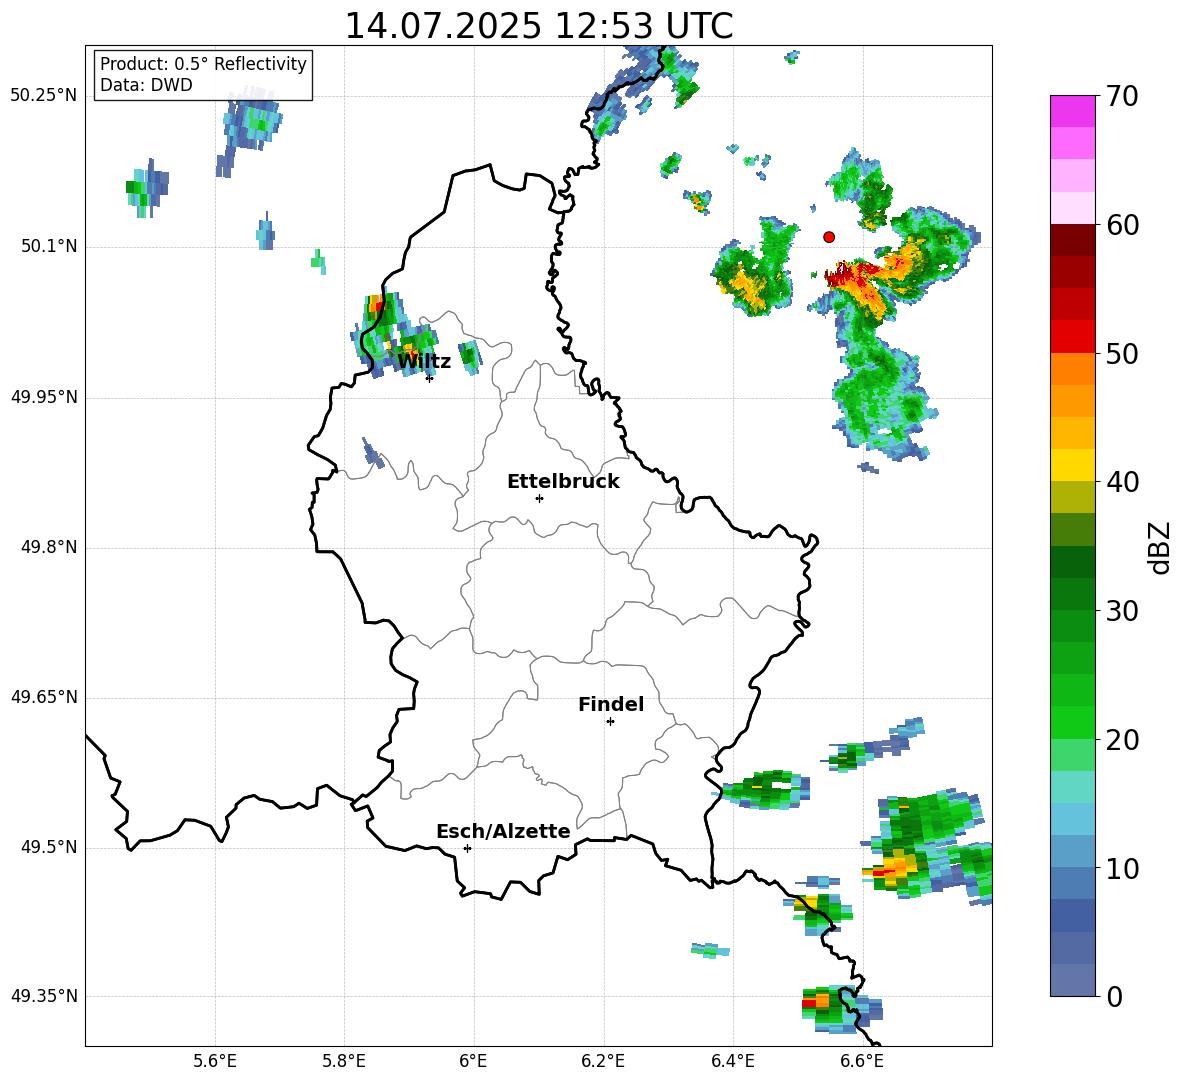Click the Esch/Alzette station cross marker
The image size is (1184, 1081).
click(x=467, y=848)
